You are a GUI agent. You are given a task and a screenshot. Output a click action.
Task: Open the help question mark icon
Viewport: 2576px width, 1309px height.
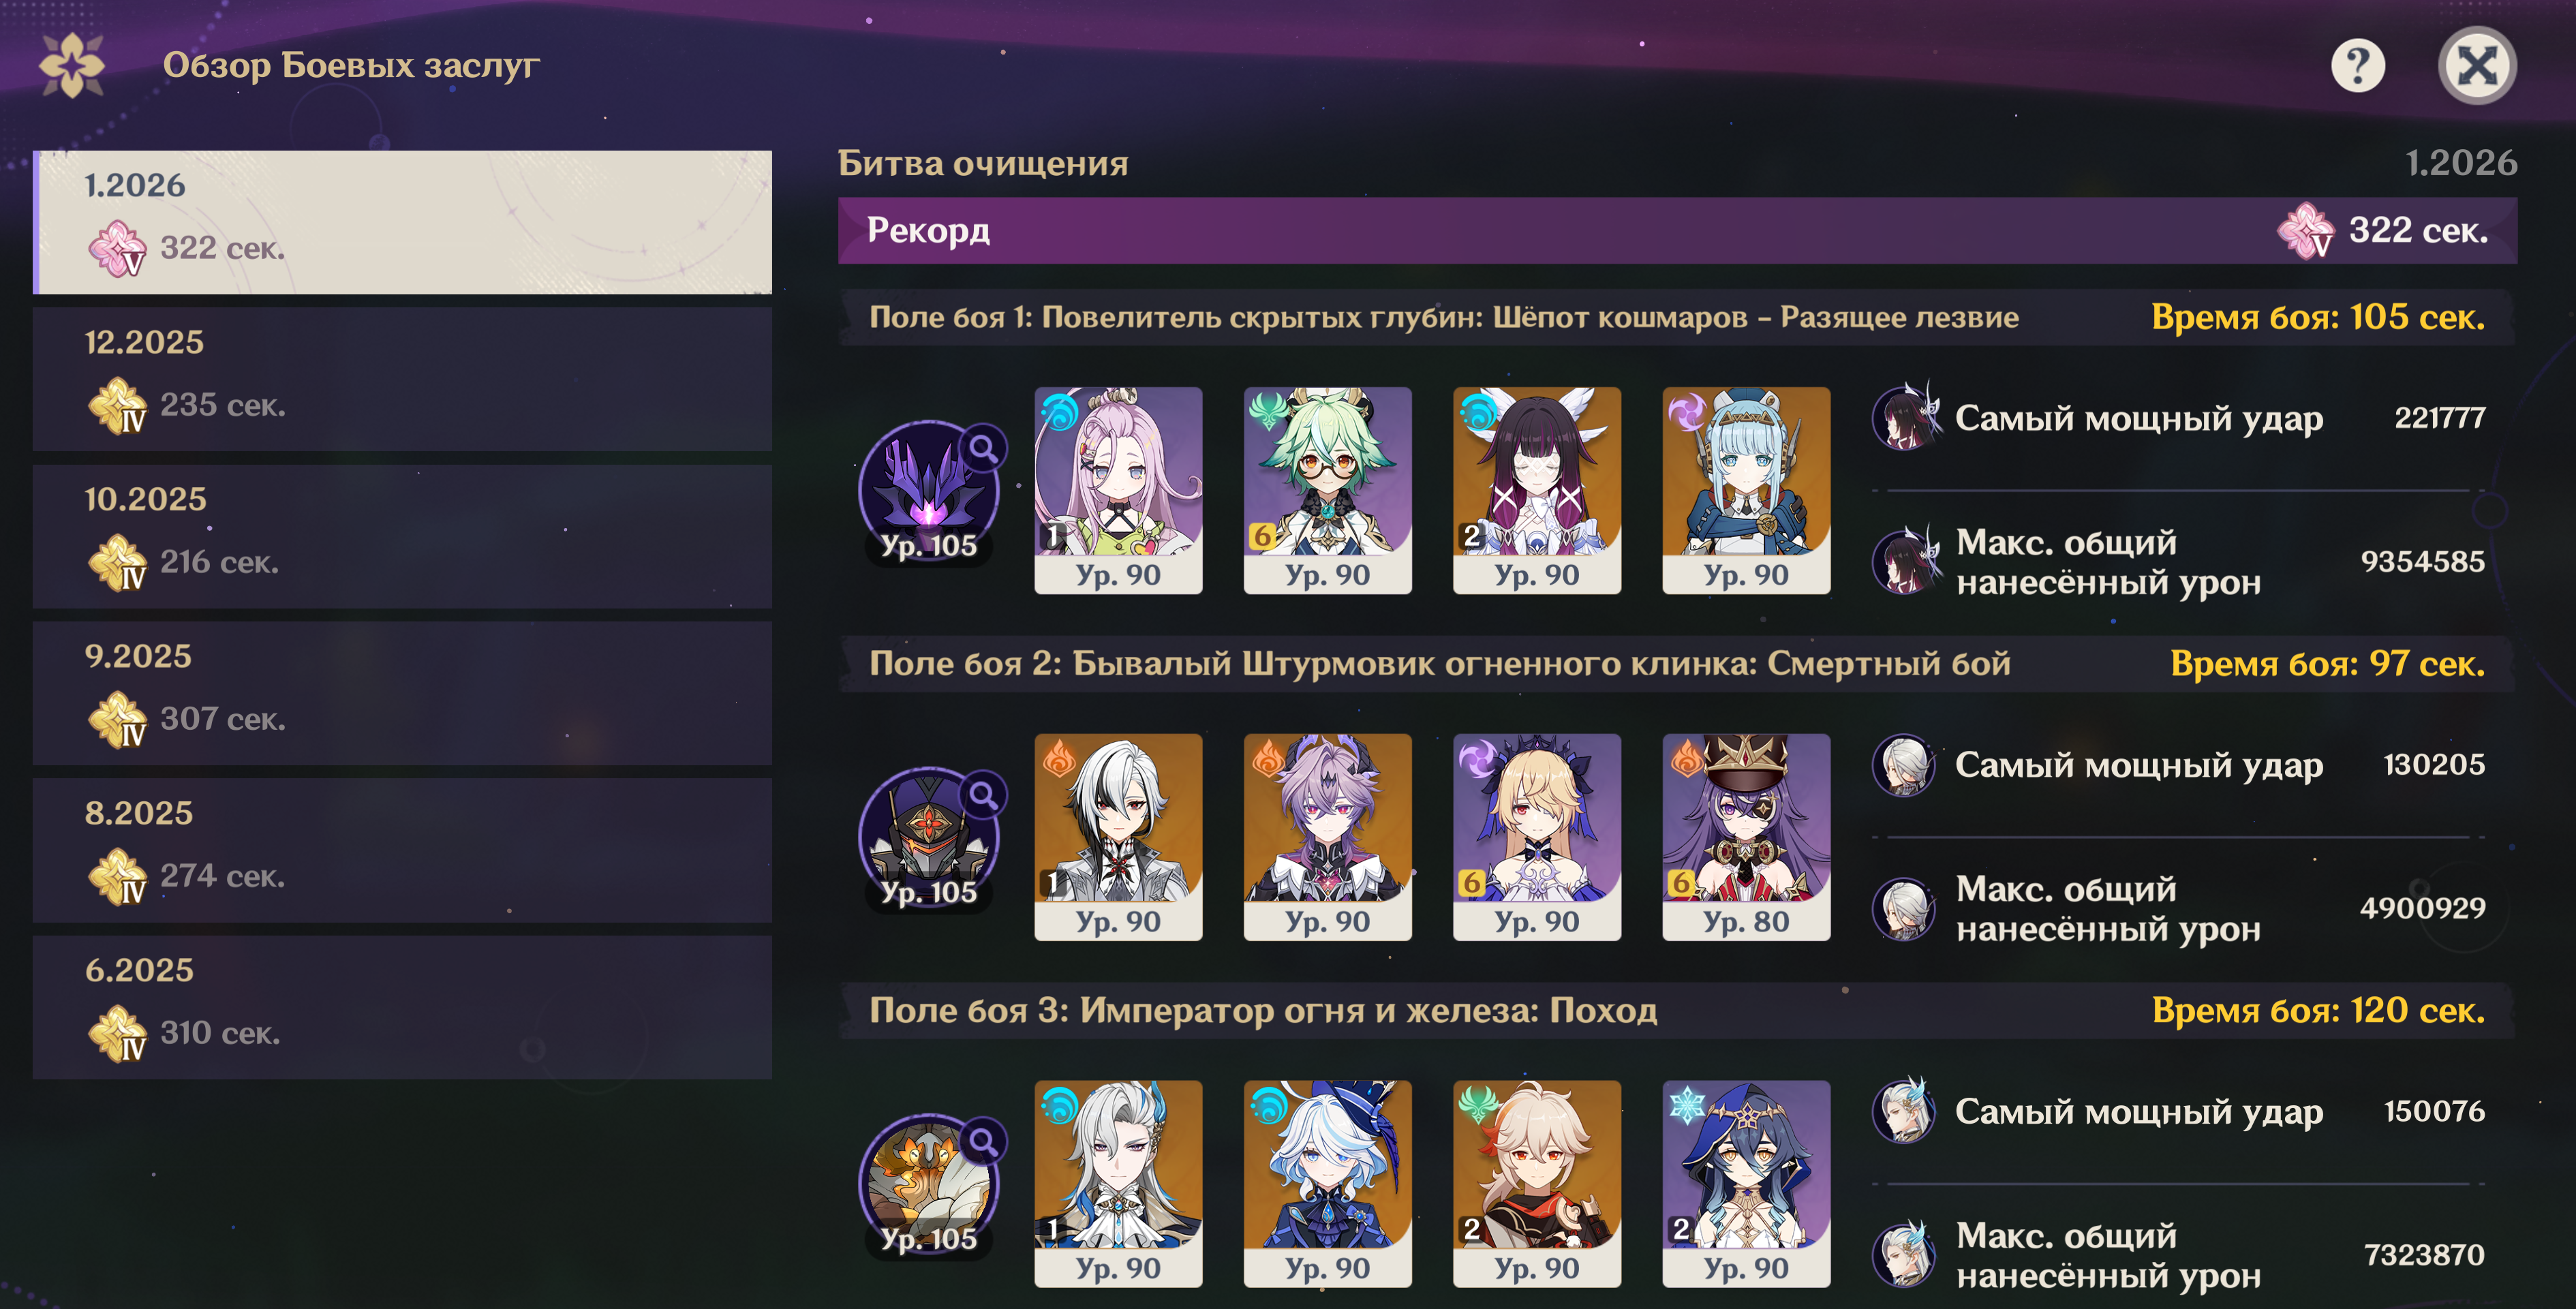[2357, 67]
